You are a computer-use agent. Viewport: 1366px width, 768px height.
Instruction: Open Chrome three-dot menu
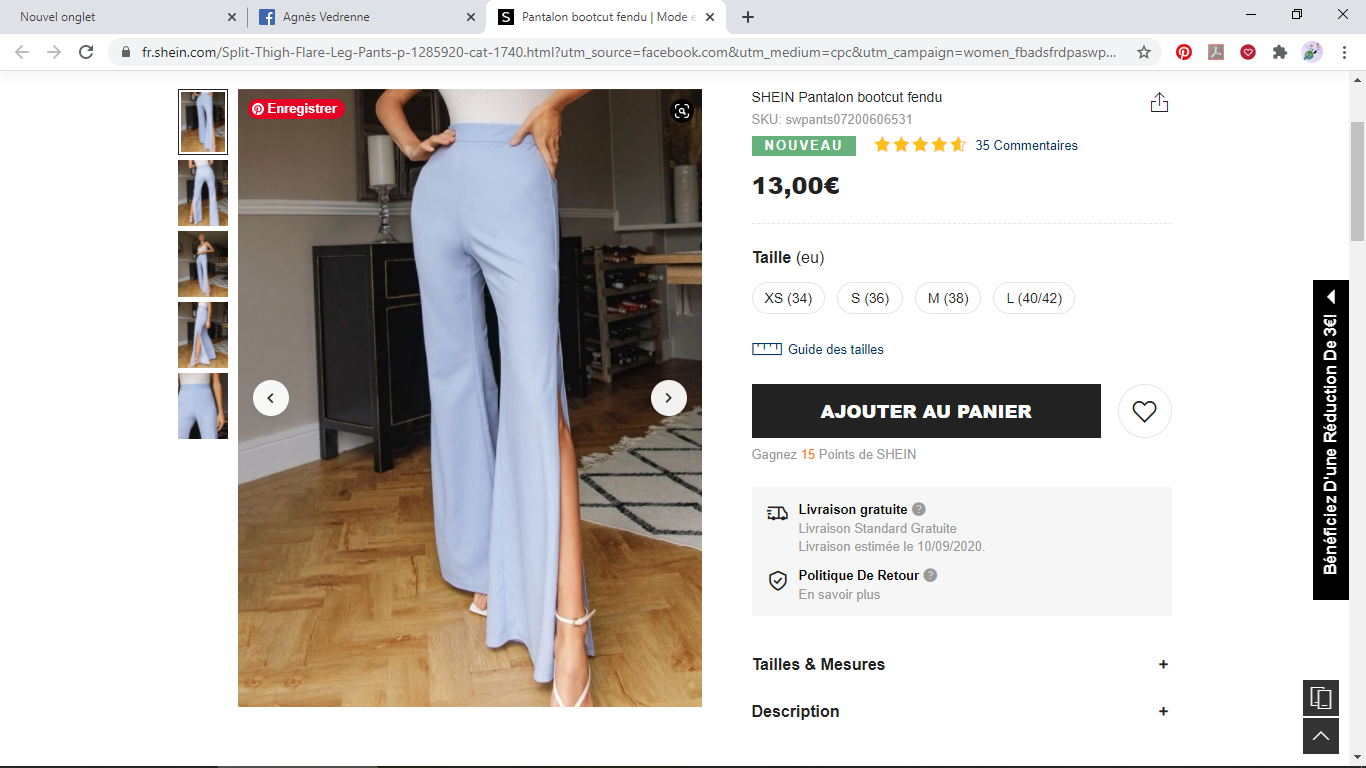[x=1345, y=52]
